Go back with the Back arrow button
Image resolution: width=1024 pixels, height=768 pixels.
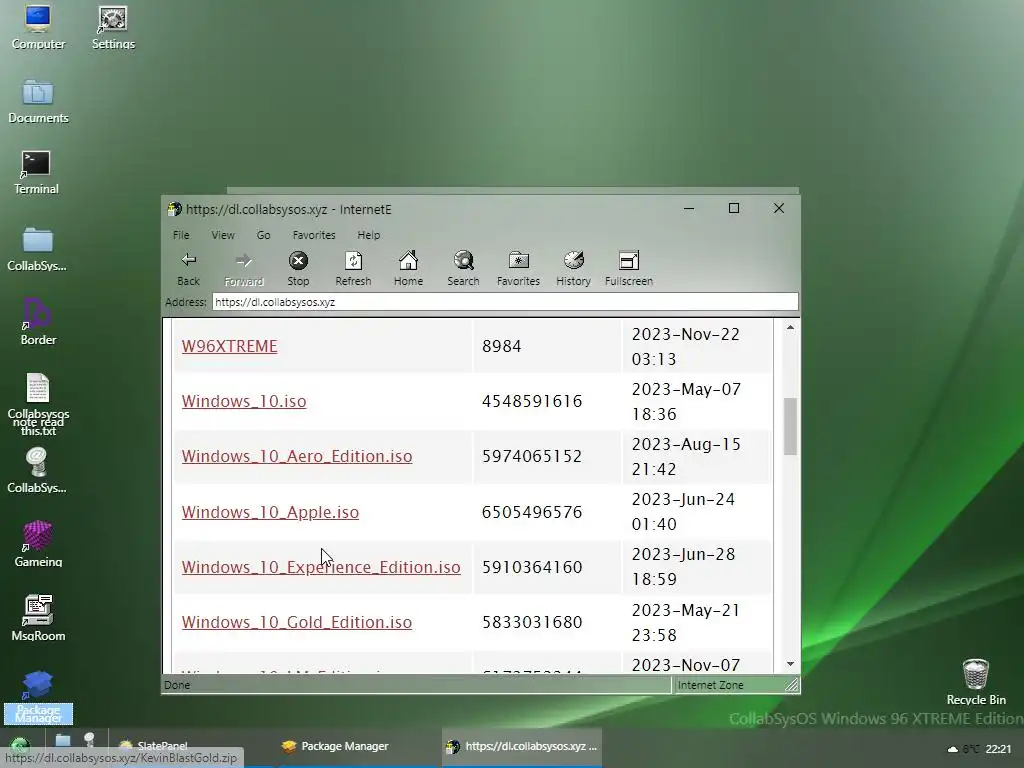189,268
